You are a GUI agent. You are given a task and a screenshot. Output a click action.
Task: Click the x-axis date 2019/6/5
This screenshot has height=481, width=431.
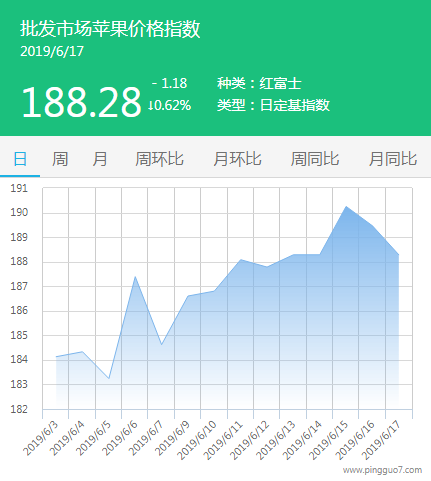[x=94, y=438]
